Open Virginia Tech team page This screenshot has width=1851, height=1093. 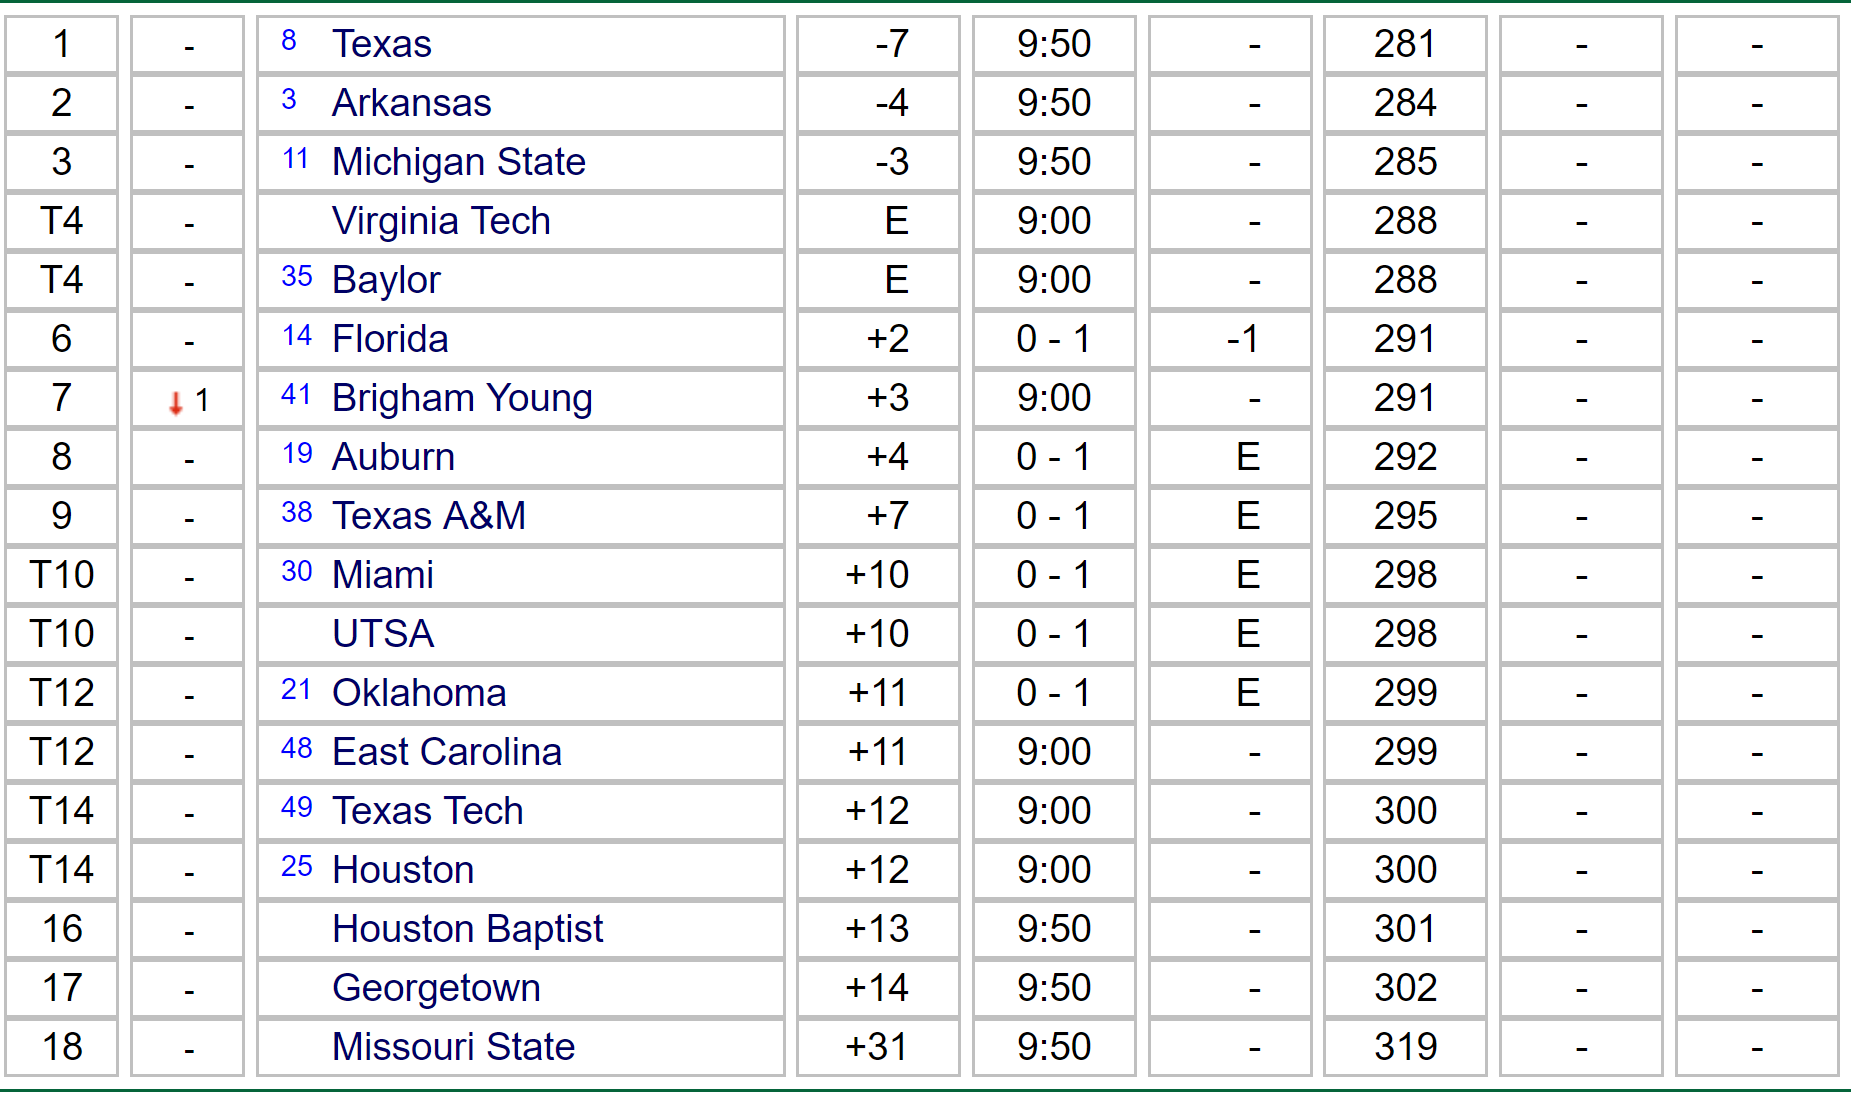click(441, 221)
